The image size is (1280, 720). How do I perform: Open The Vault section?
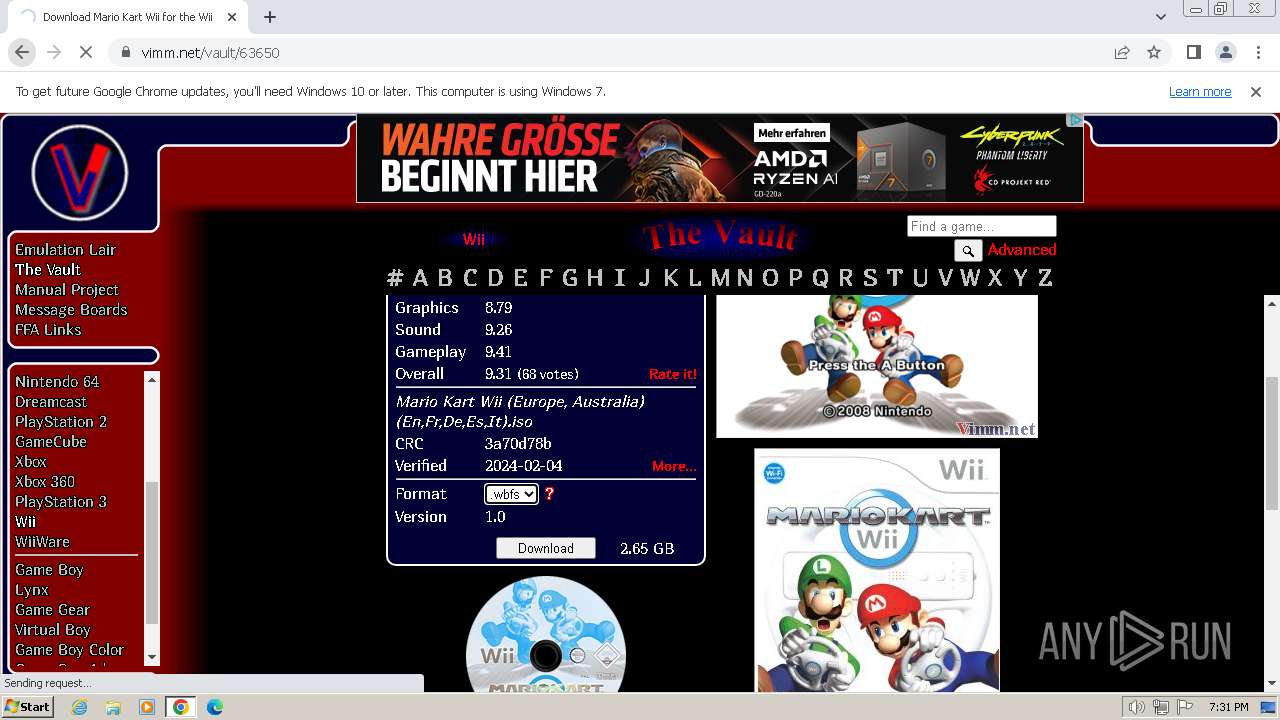48,270
